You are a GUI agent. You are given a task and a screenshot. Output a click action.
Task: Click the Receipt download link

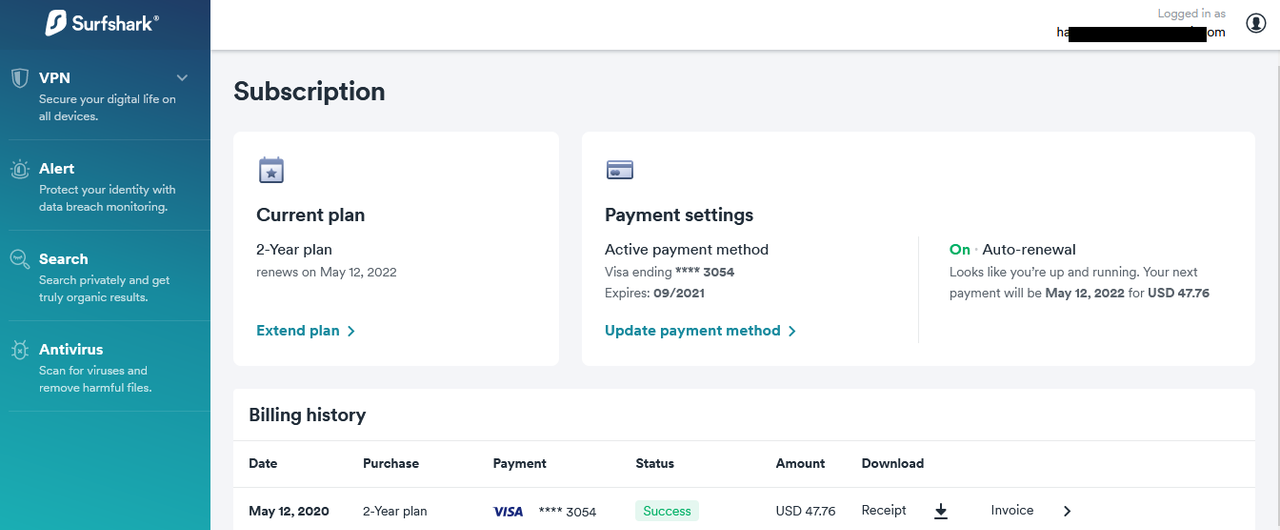pos(884,510)
